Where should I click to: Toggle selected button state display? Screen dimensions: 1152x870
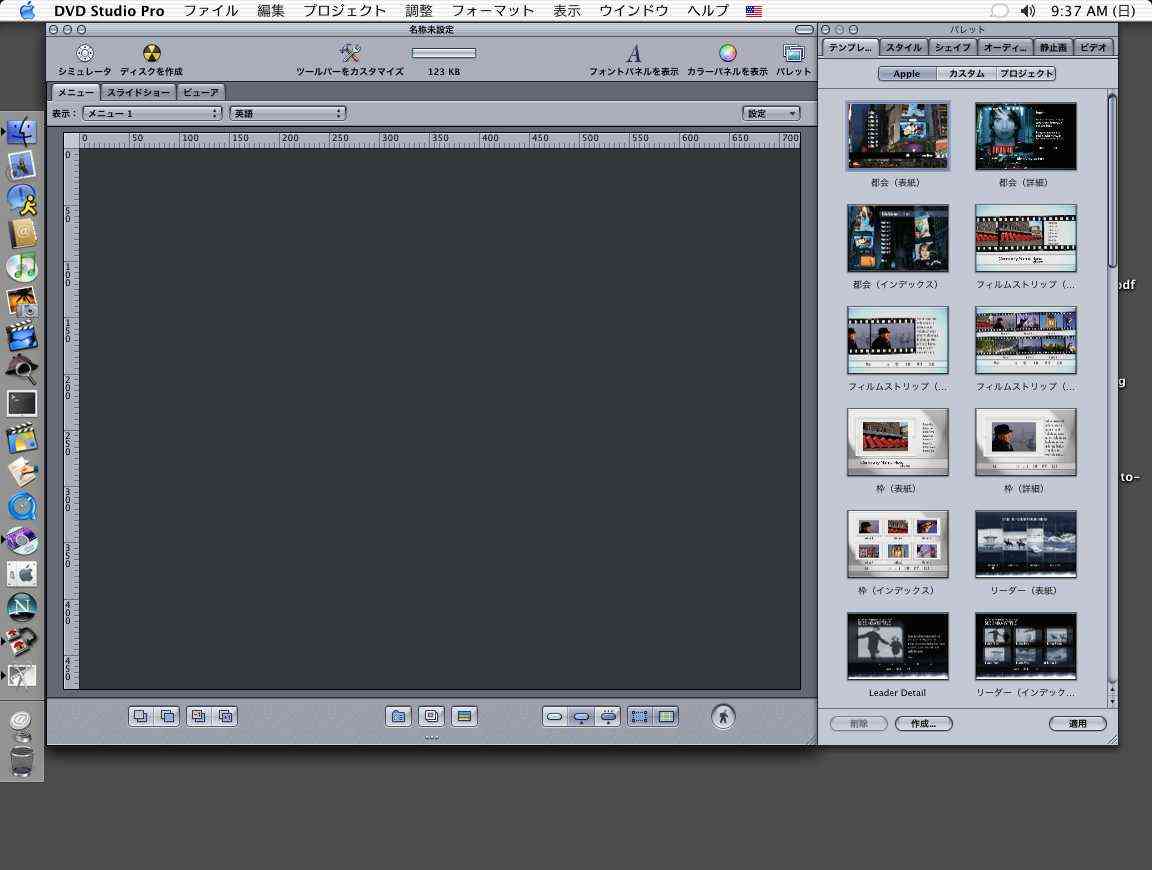[581, 716]
